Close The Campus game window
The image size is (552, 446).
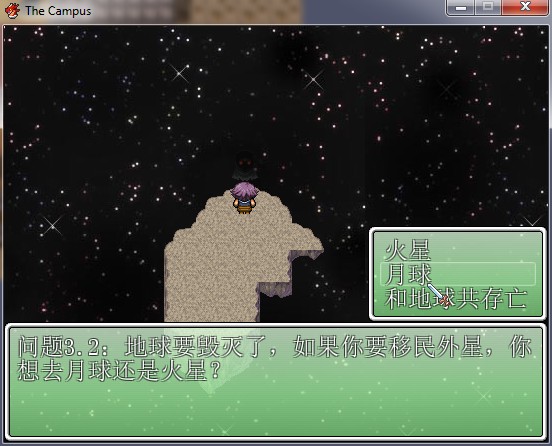point(525,7)
